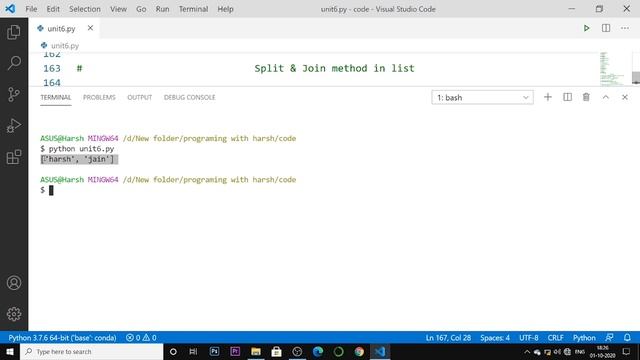Screen dimensions: 640x360
Task: Open the File menu
Action: pyautogui.click(x=31, y=9)
